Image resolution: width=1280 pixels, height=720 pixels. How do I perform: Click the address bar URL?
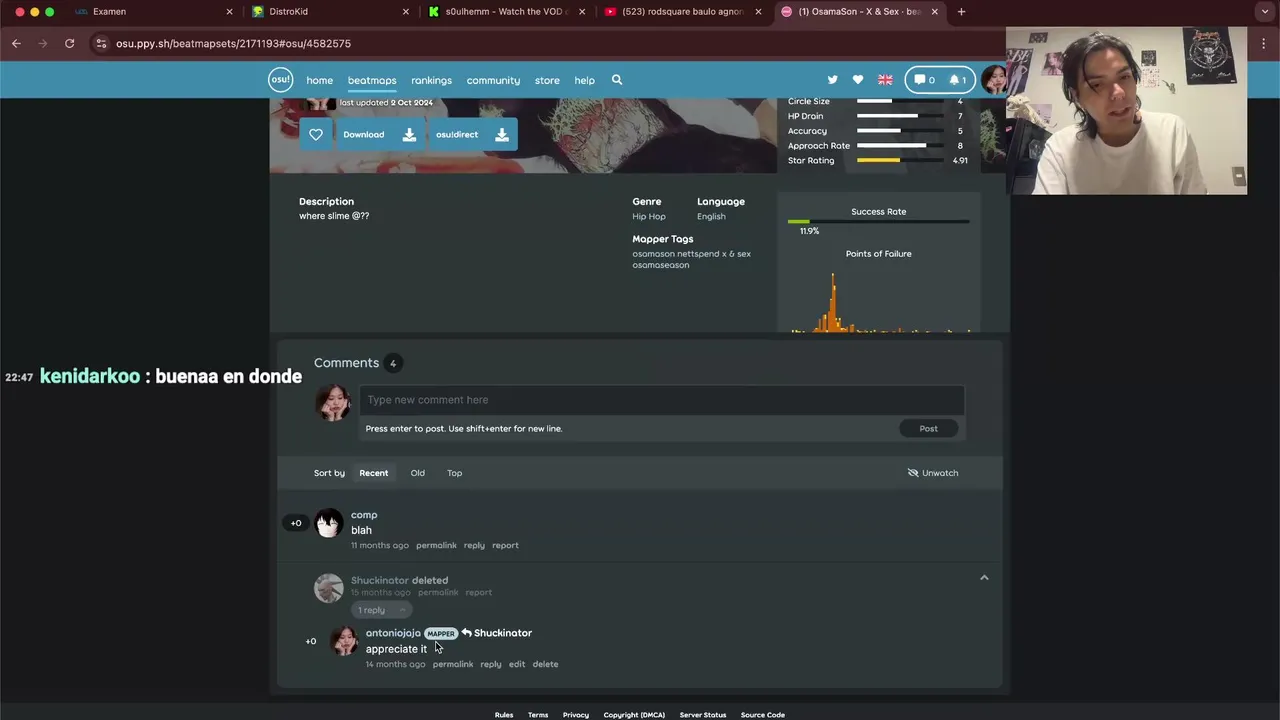coord(233,44)
